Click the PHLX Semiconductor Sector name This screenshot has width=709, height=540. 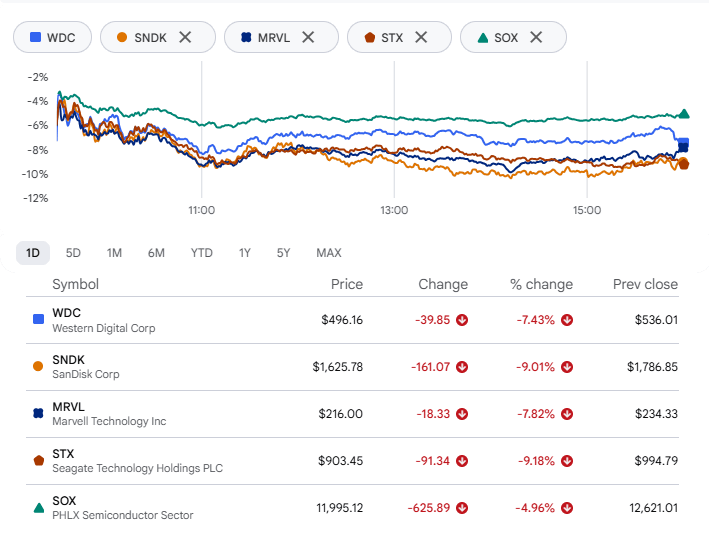[x=123, y=516]
